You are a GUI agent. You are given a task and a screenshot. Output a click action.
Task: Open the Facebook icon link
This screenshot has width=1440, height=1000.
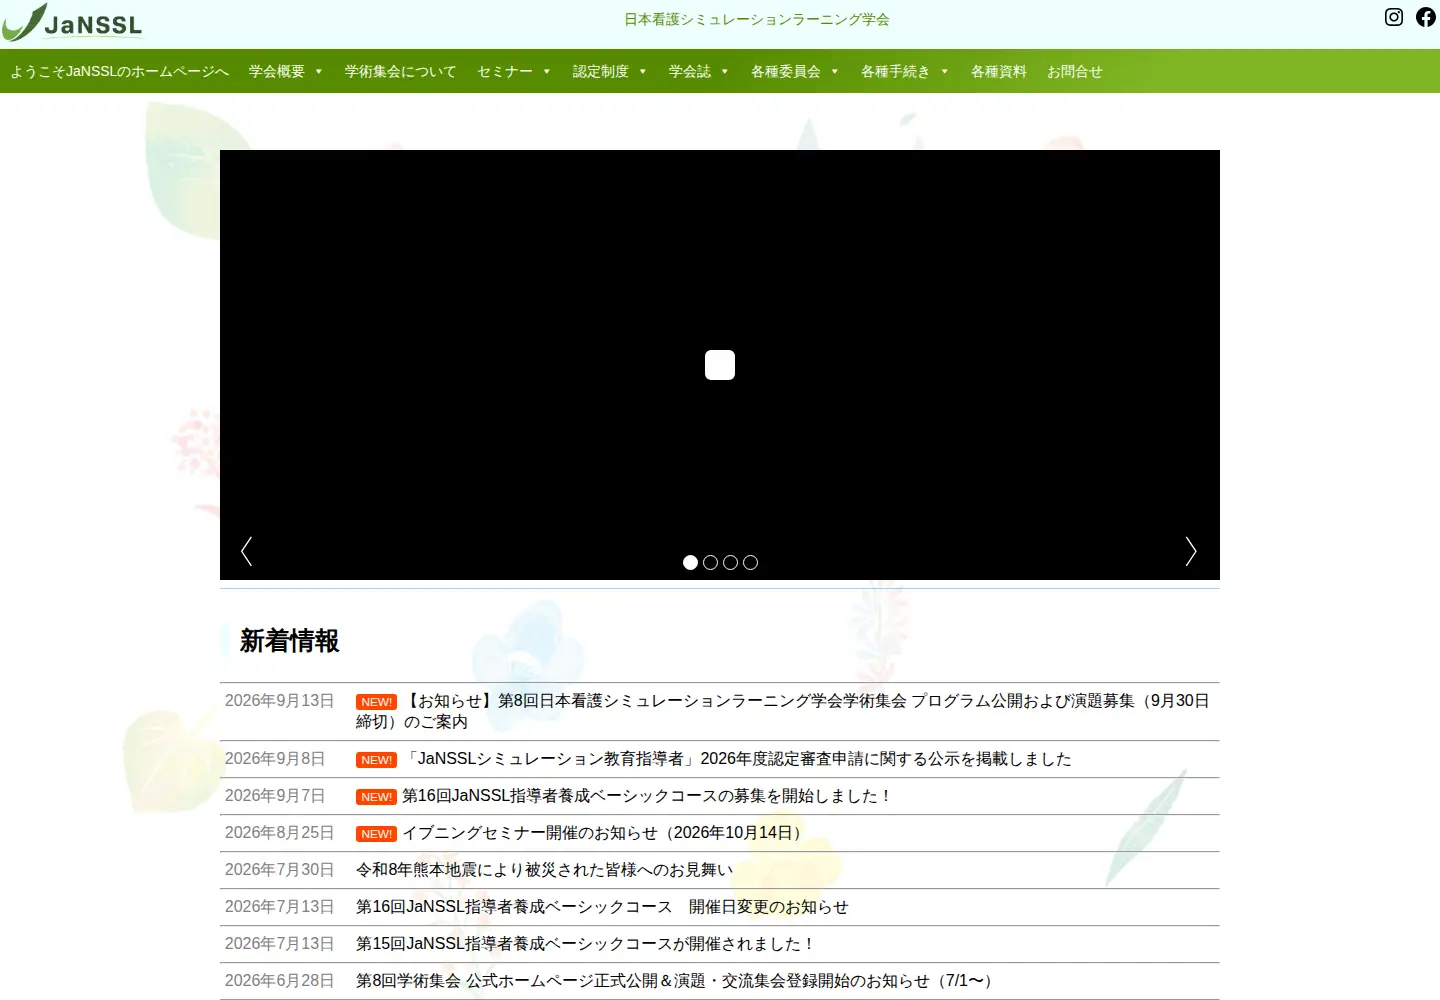click(x=1426, y=17)
